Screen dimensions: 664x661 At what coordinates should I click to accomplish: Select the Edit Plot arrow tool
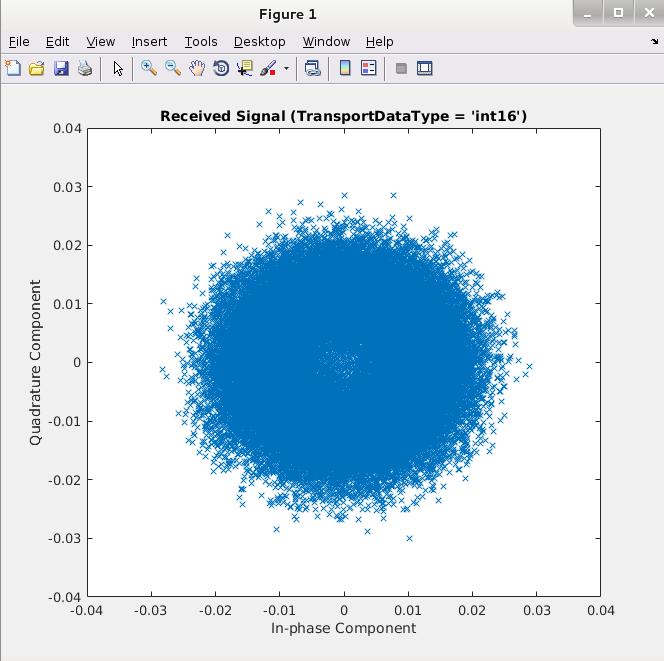[x=118, y=68]
